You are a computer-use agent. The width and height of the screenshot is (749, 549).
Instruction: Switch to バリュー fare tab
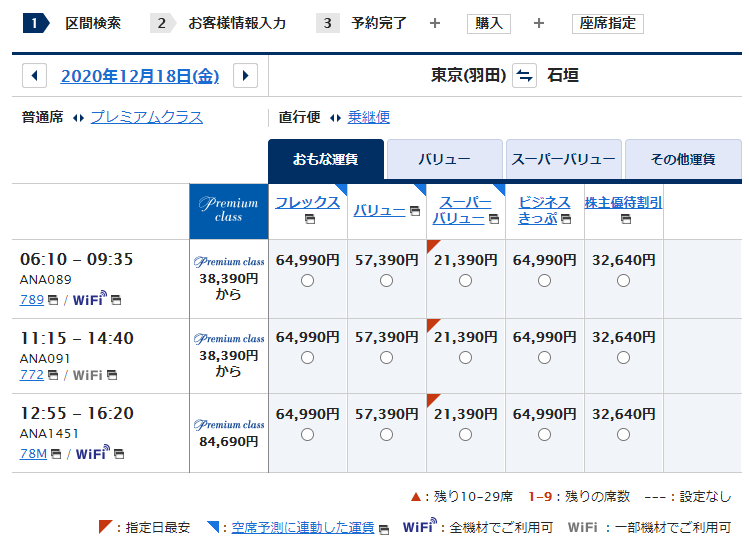[445, 159]
